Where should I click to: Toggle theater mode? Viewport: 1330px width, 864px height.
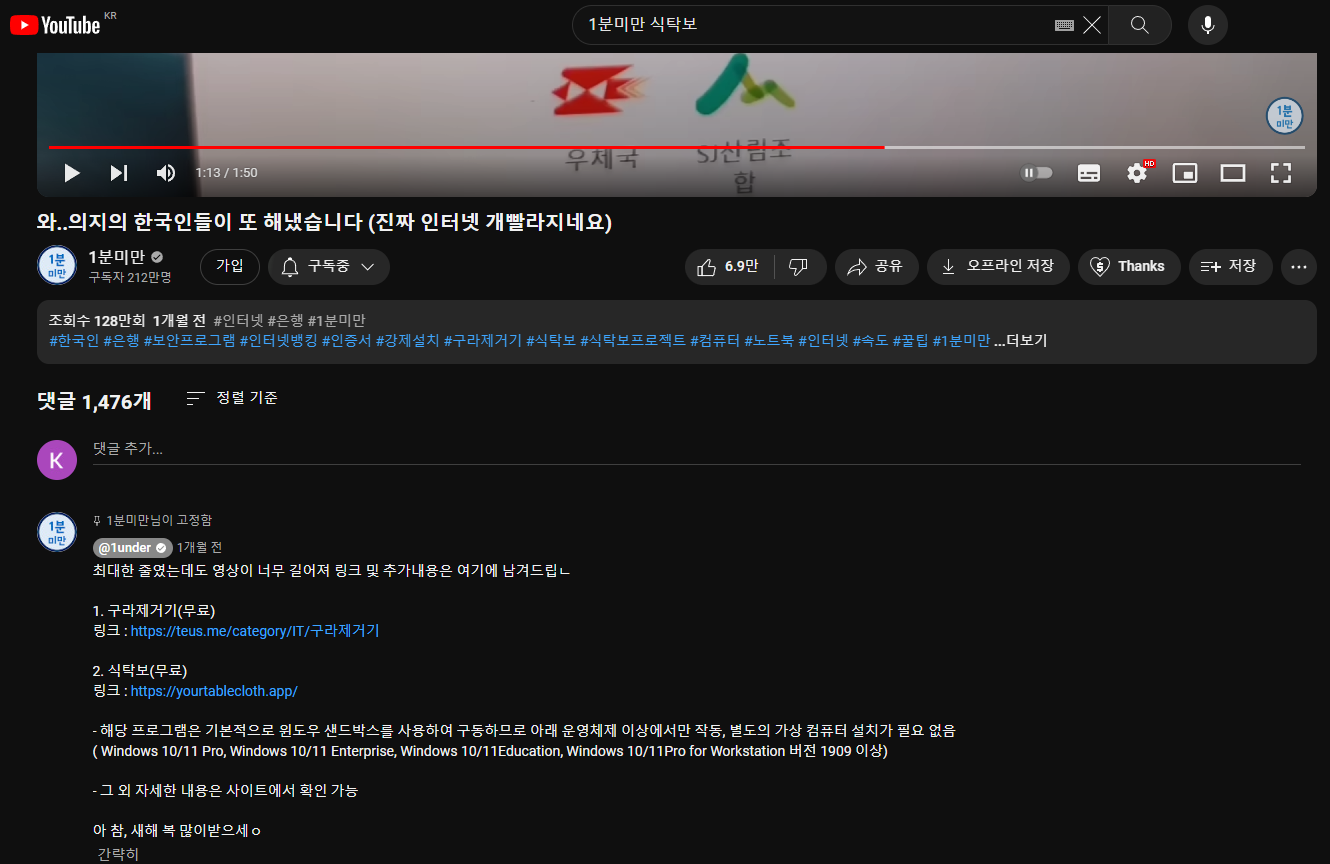[1233, 173]
